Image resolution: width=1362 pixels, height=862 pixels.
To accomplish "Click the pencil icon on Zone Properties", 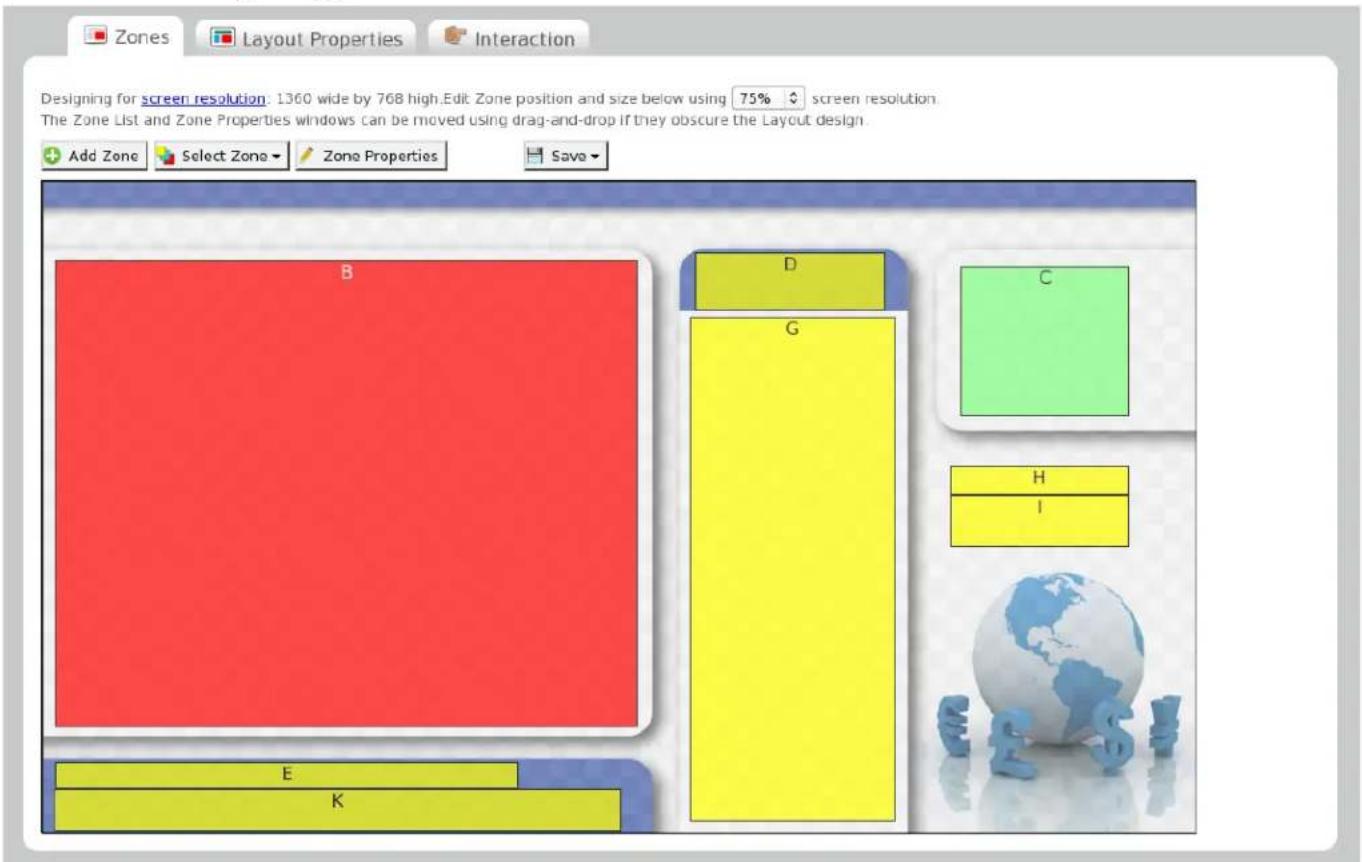I will 308,157.
